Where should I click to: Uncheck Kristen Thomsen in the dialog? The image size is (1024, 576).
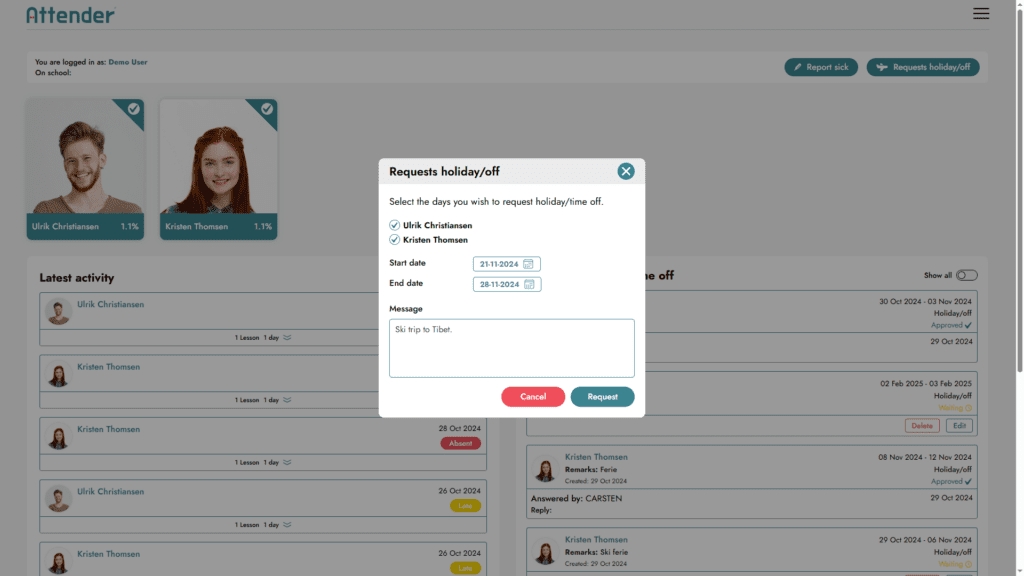tap(394, 240)
